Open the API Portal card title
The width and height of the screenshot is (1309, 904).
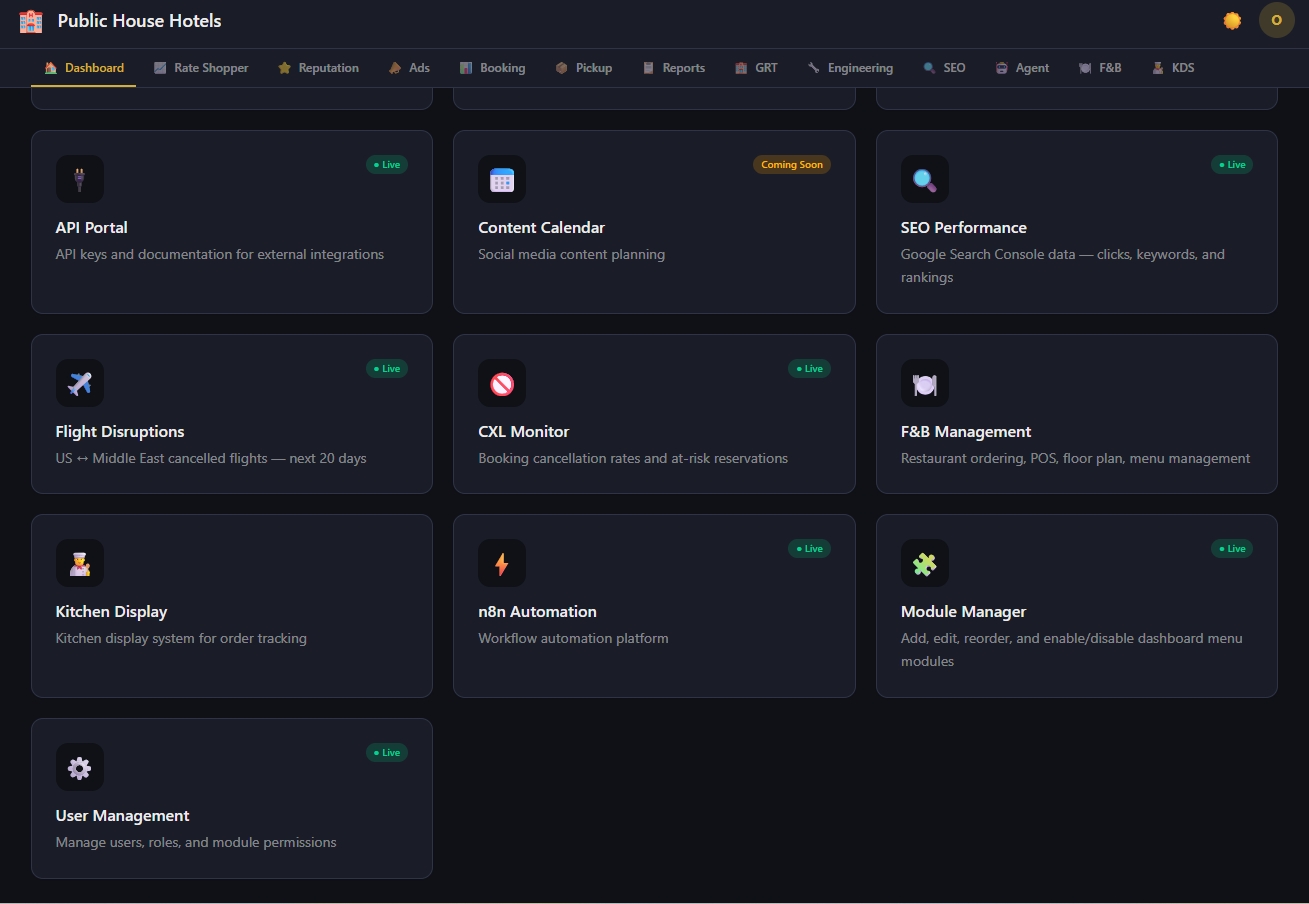click(92, 228)
